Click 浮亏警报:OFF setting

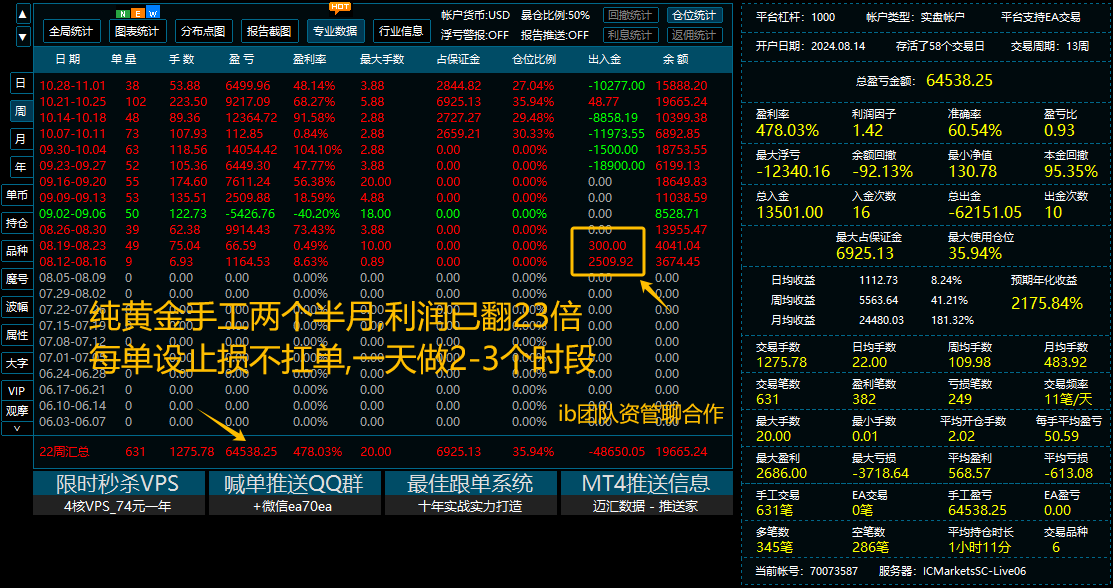475,35
